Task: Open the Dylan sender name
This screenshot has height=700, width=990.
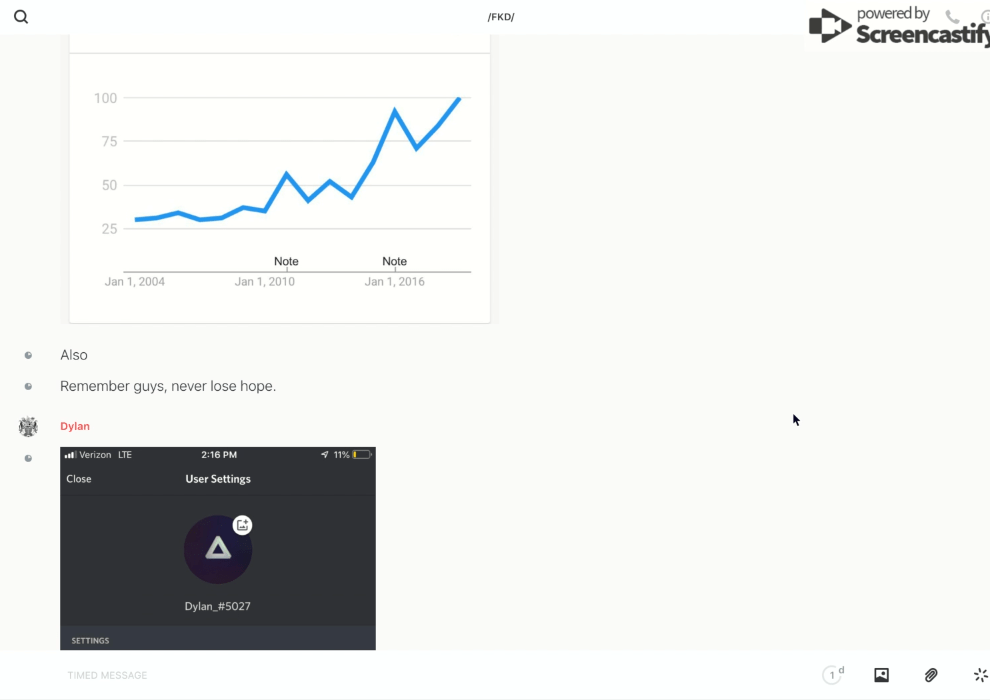Action: 75,426
